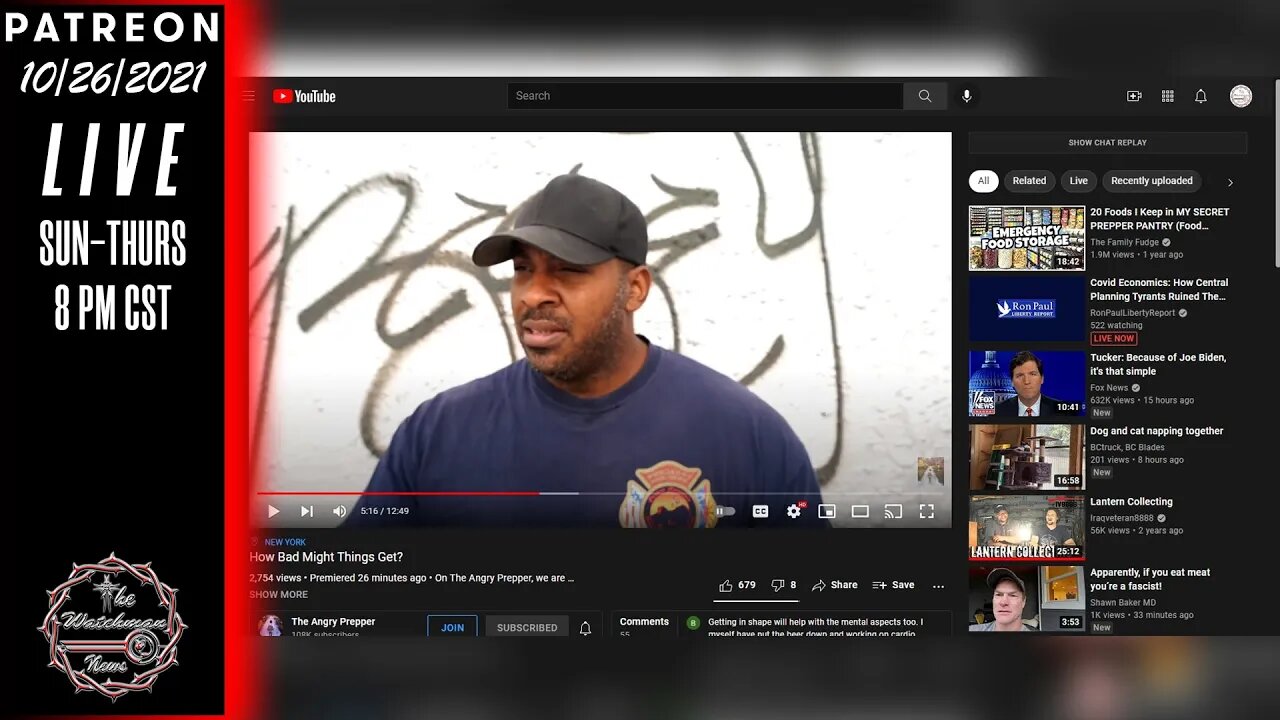The width and height of the screenshot is (1280, 720).
Task: Open the account avatar menu
Action: 1241,96
